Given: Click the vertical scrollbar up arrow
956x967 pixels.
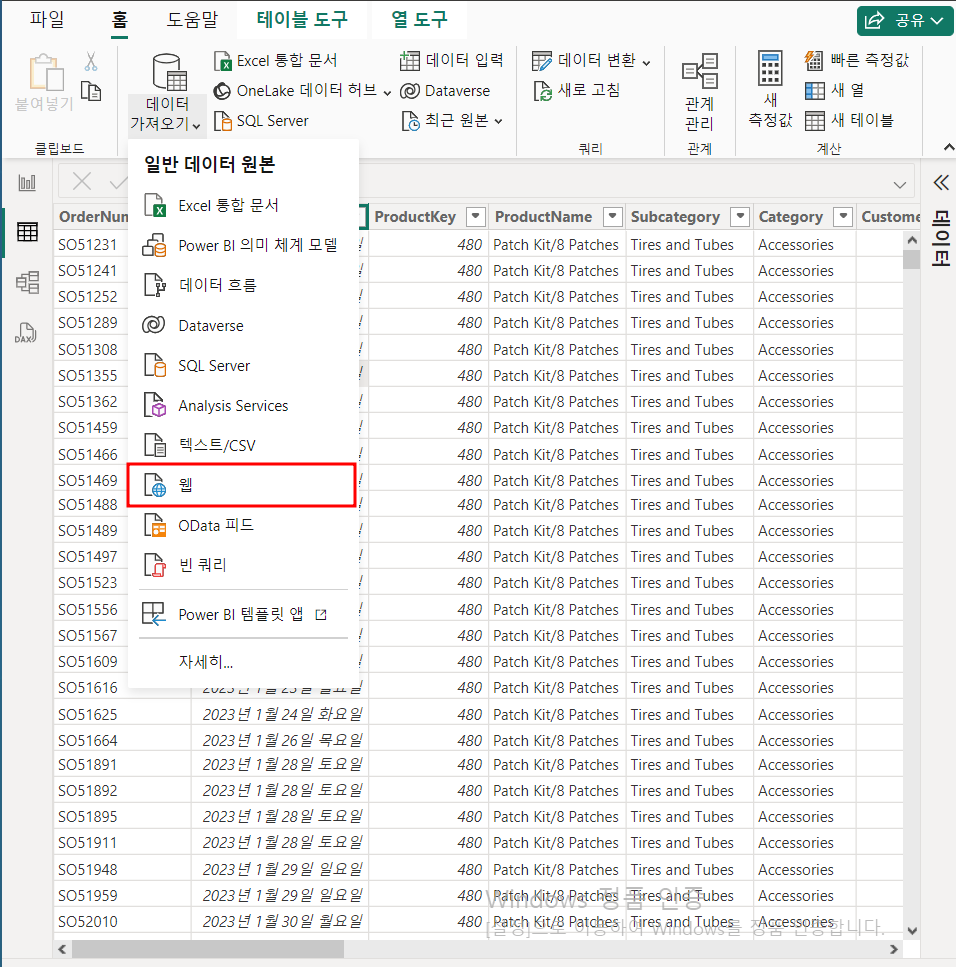Looking at the screenshot, I should click(912, 240).
